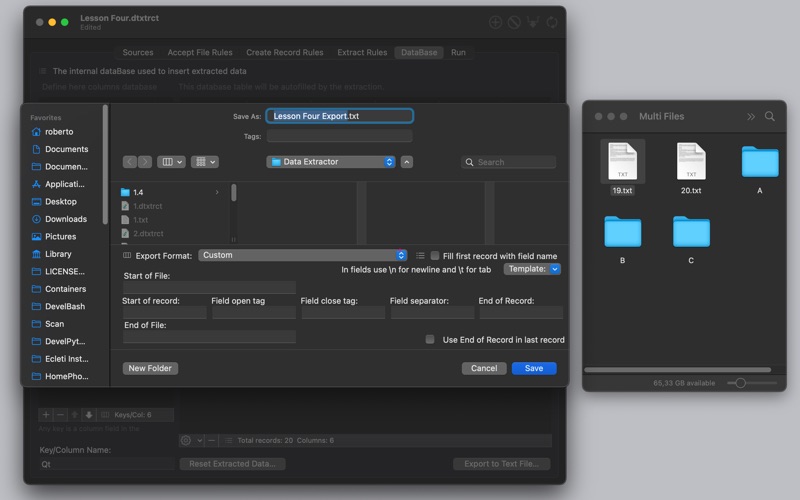Click the Finder search magnifier in Multi Files
The image size is (800, 500).
770,117
